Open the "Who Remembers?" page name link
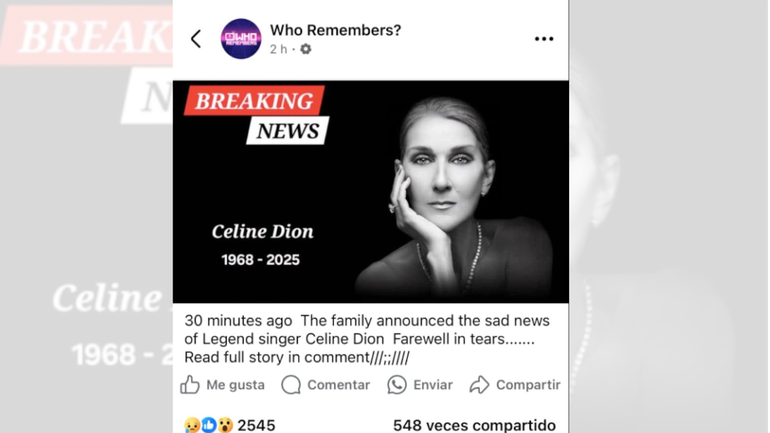Screen dimensions: 770x433 335,30
